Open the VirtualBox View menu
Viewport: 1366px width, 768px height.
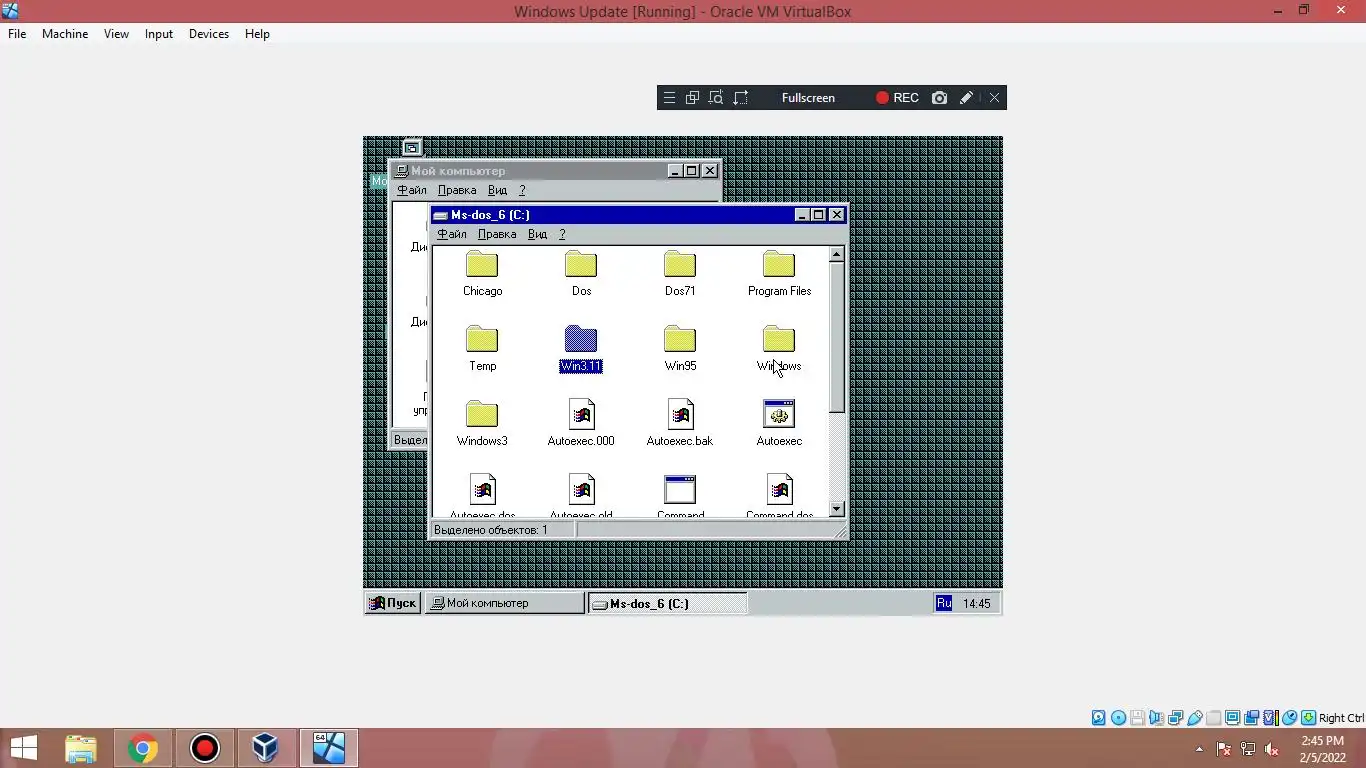coord(116,34)
